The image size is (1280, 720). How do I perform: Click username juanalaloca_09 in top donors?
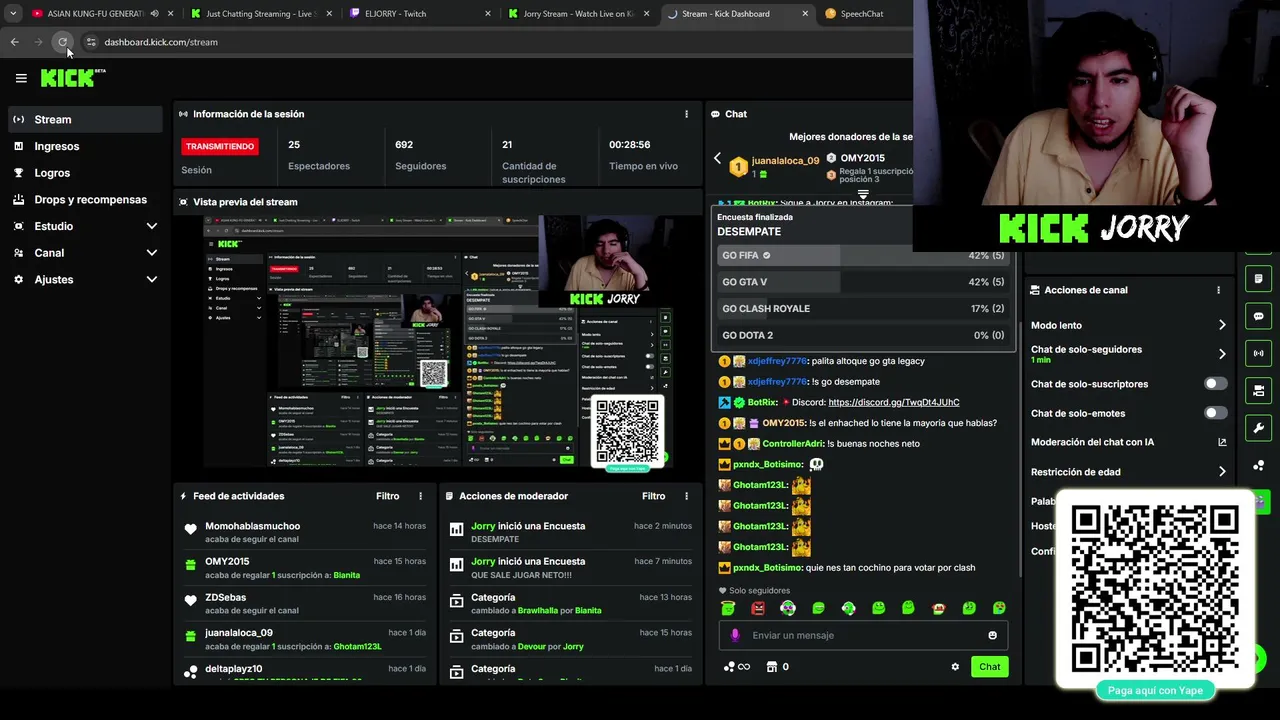pyautogui.click(x=785, y=160)
